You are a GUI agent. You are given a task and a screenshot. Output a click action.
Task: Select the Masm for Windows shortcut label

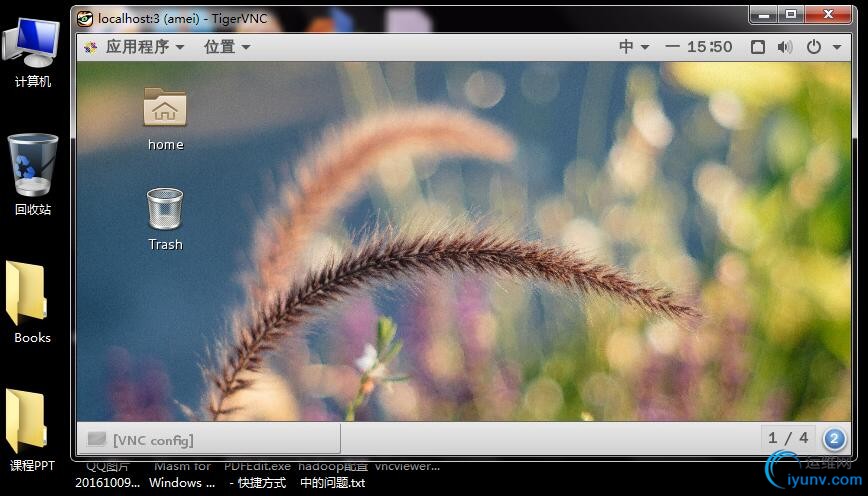[x=182, y=474]
